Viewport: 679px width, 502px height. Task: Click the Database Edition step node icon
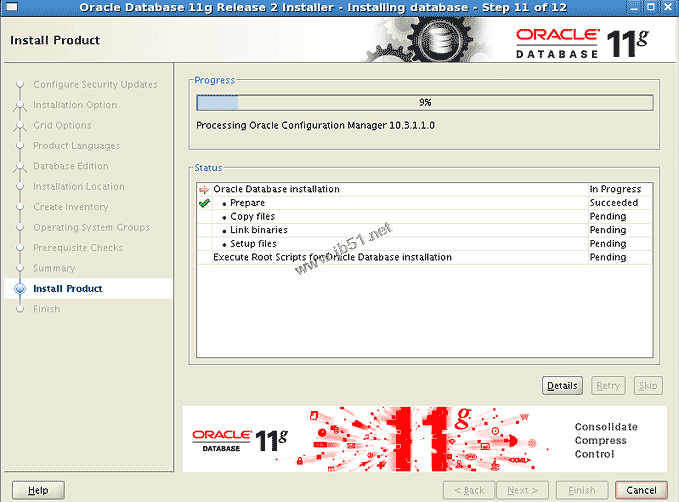[x=20, y=167]
